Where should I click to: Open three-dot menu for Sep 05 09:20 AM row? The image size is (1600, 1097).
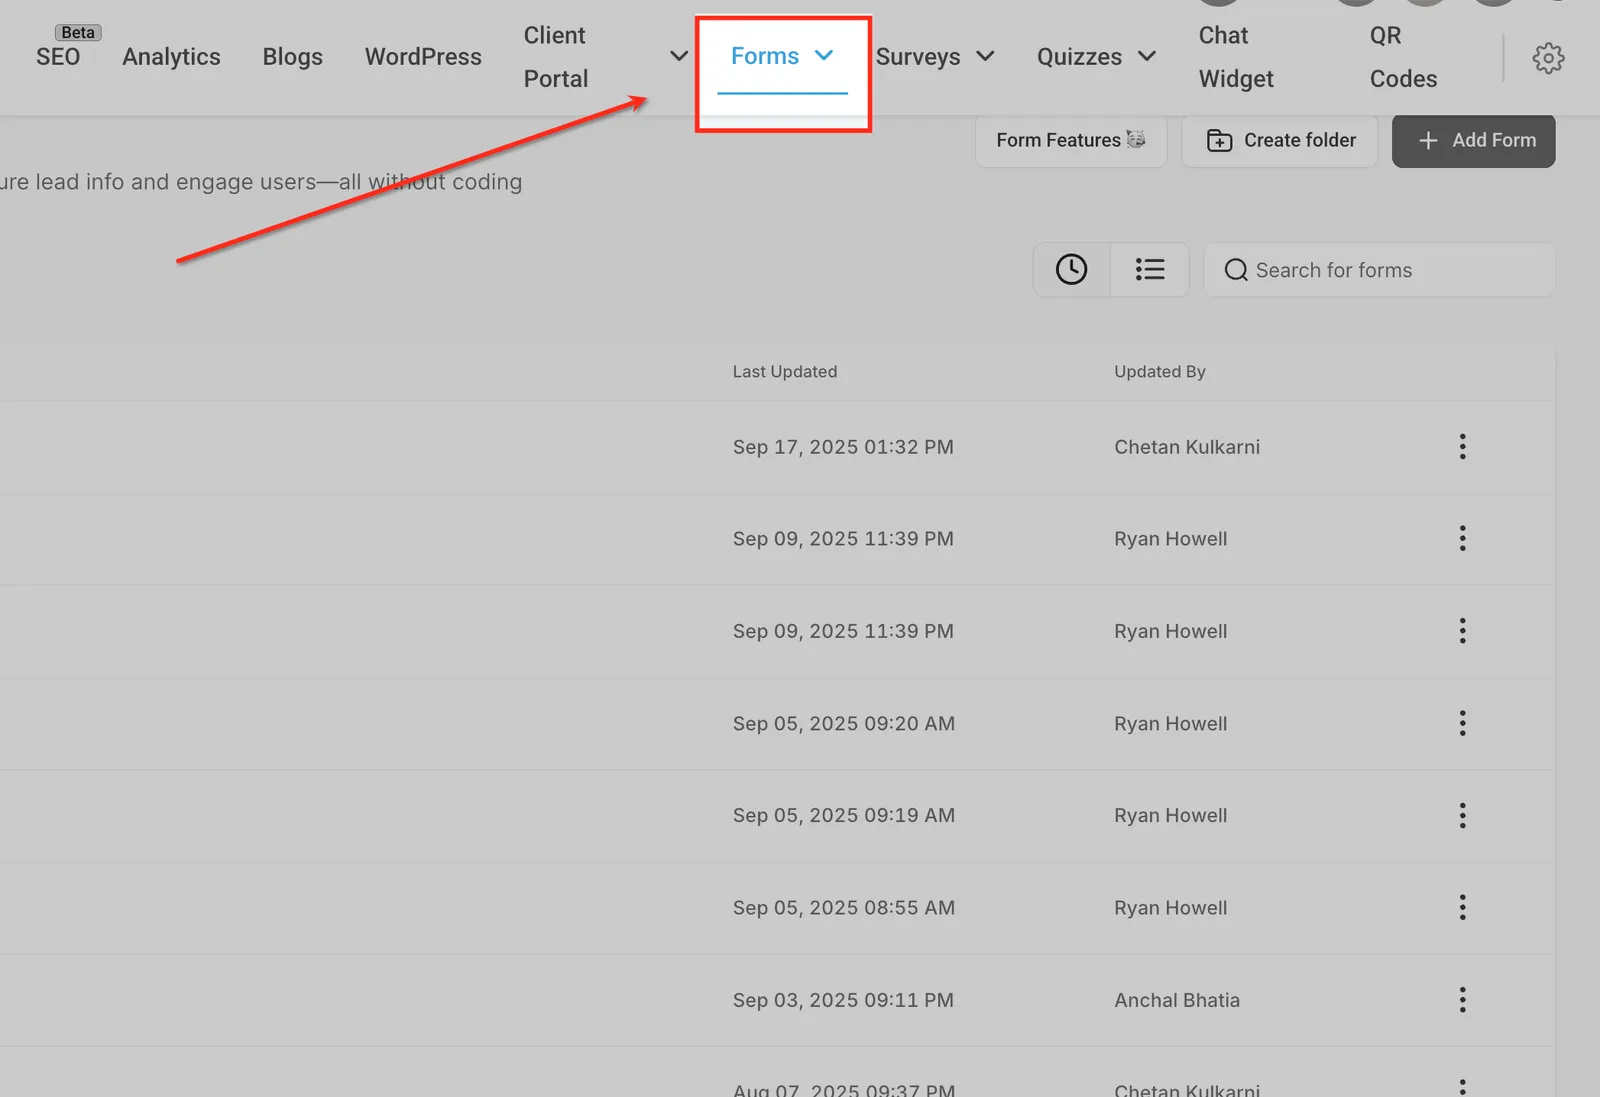(x=1462, y=723)
